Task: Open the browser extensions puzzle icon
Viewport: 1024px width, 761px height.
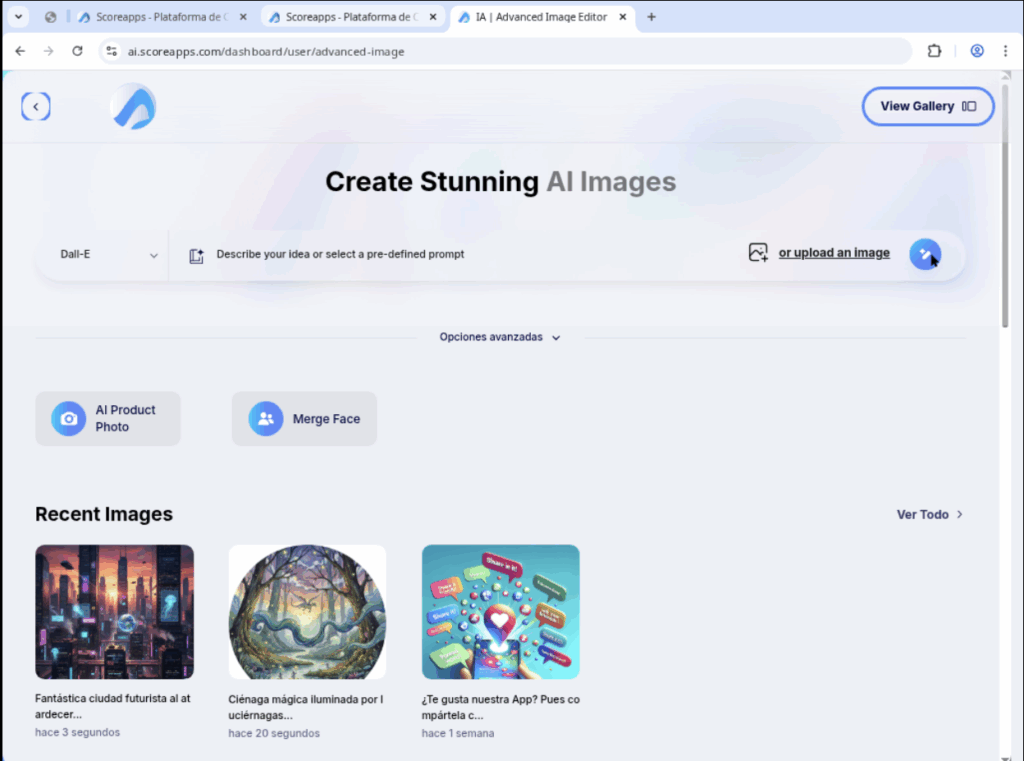Action: (x=934, y=51)
